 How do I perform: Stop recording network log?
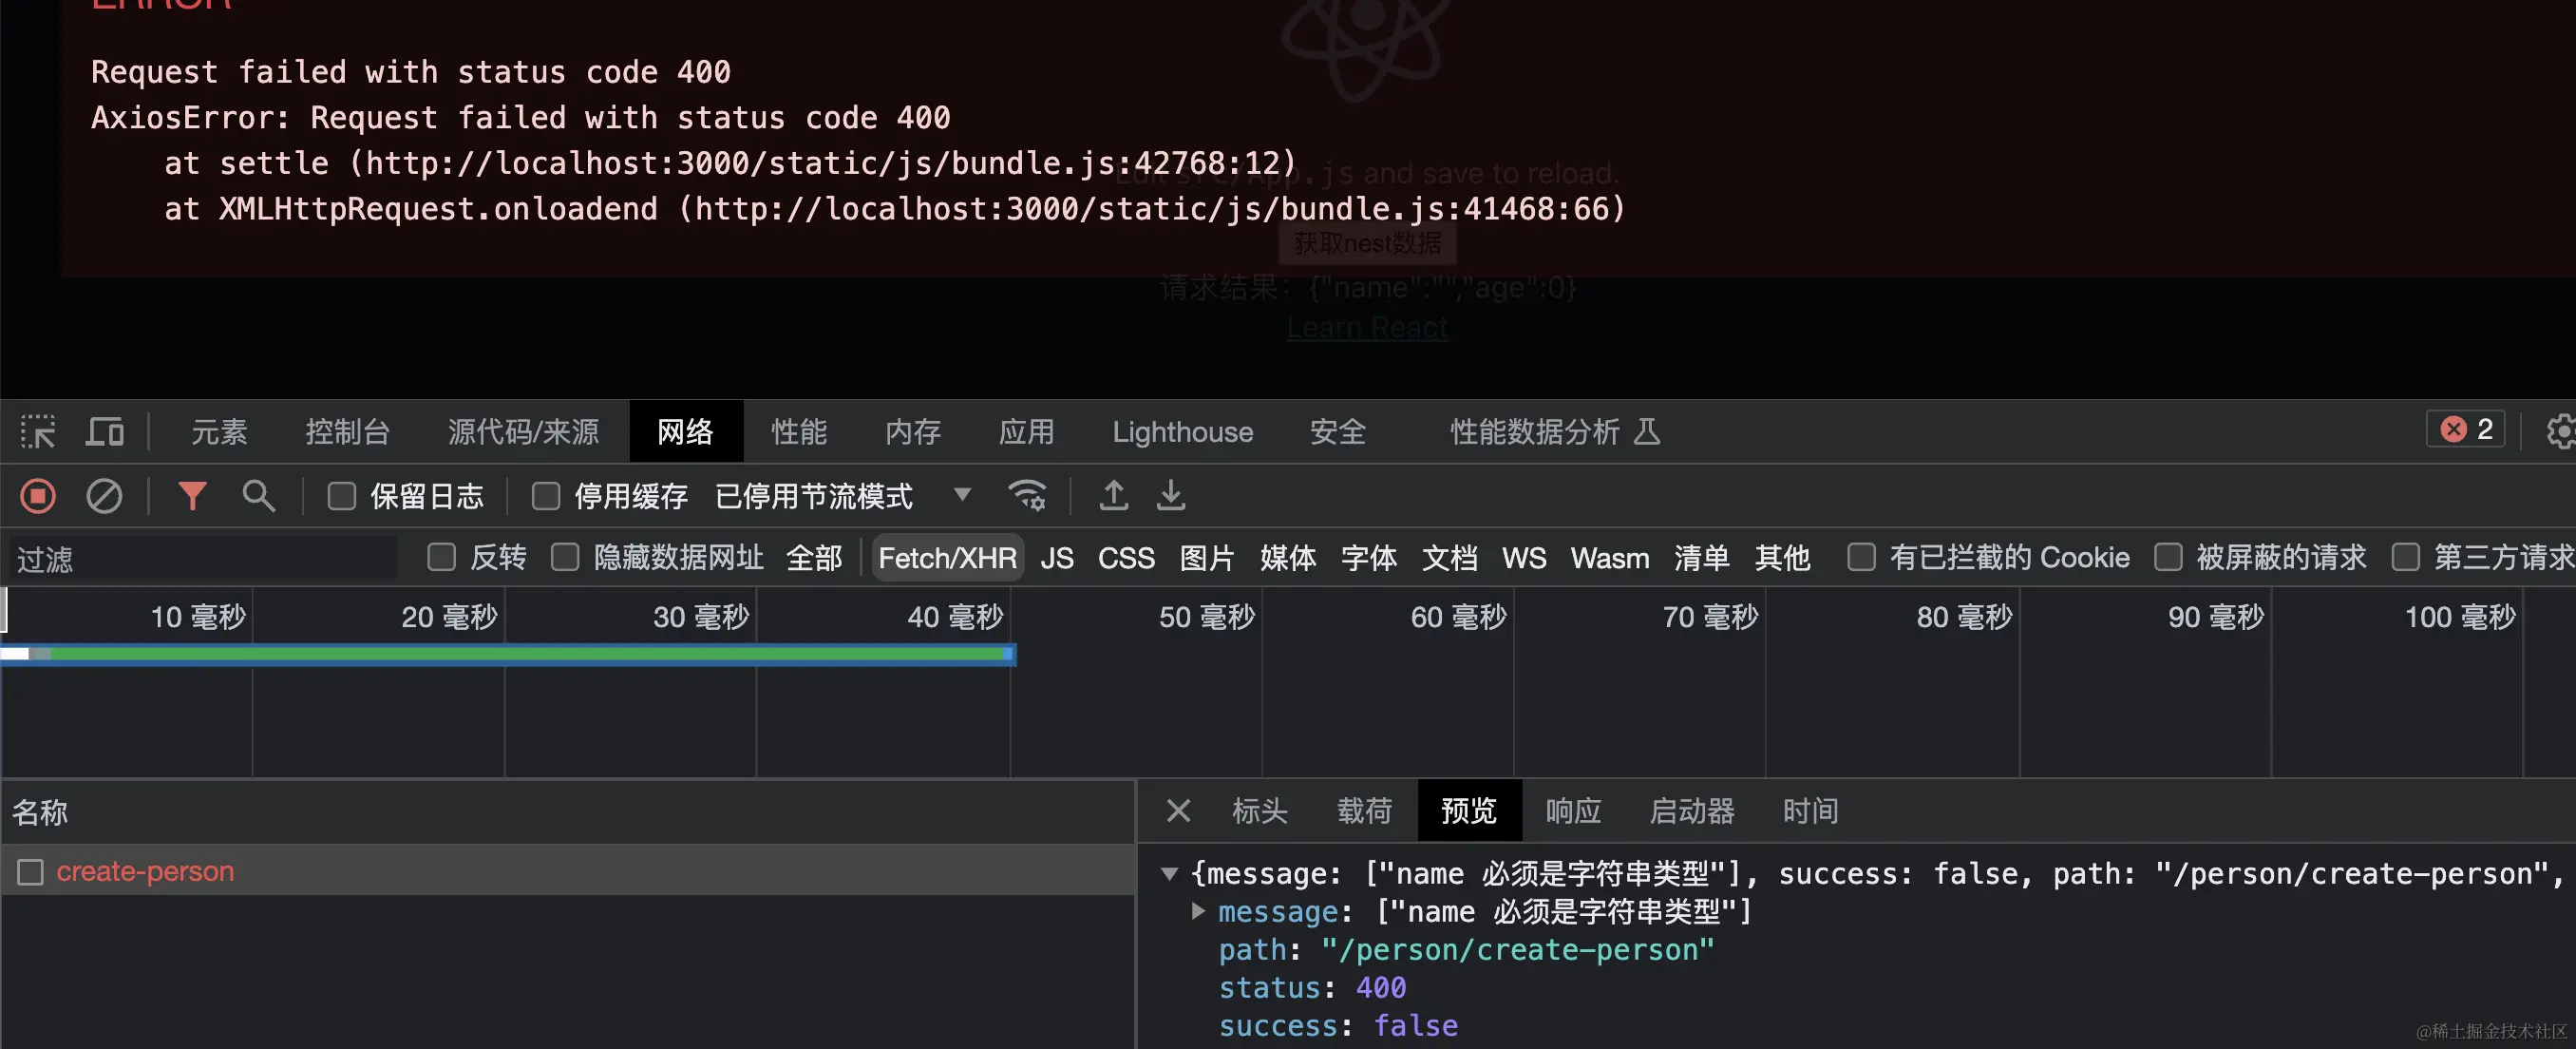38,496
